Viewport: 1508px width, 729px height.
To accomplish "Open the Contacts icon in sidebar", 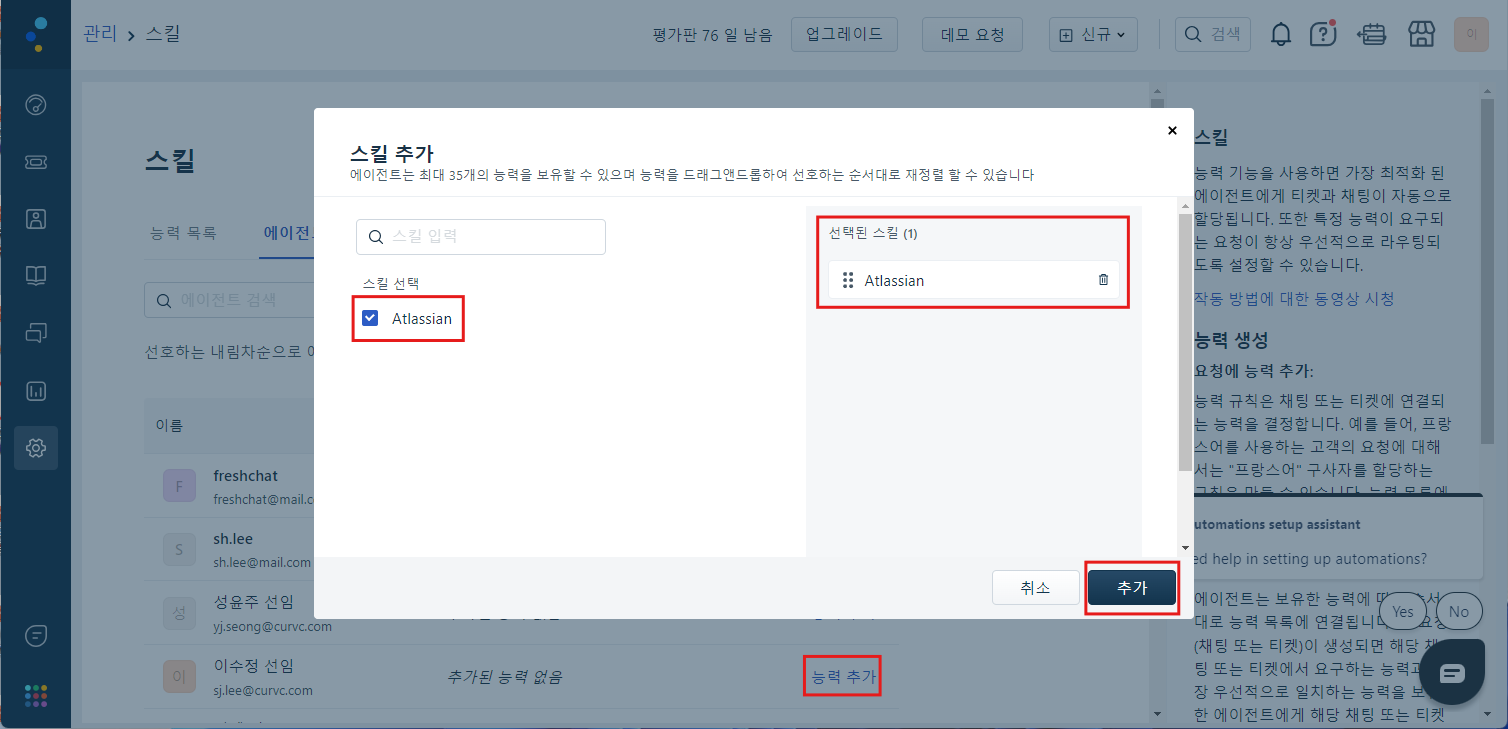I will click(x=36, y=219).
